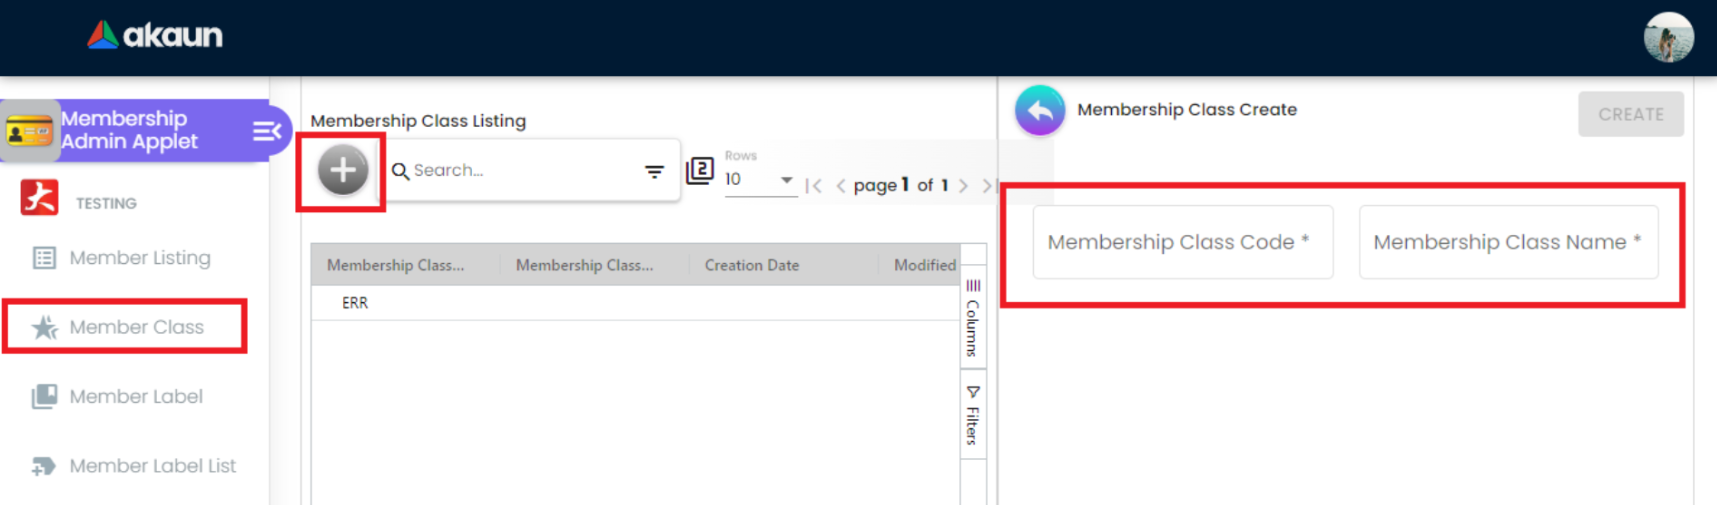The image size is (1717, 505).
Task: Click the Membership Admin Applet title
Action: pos(130,130)
